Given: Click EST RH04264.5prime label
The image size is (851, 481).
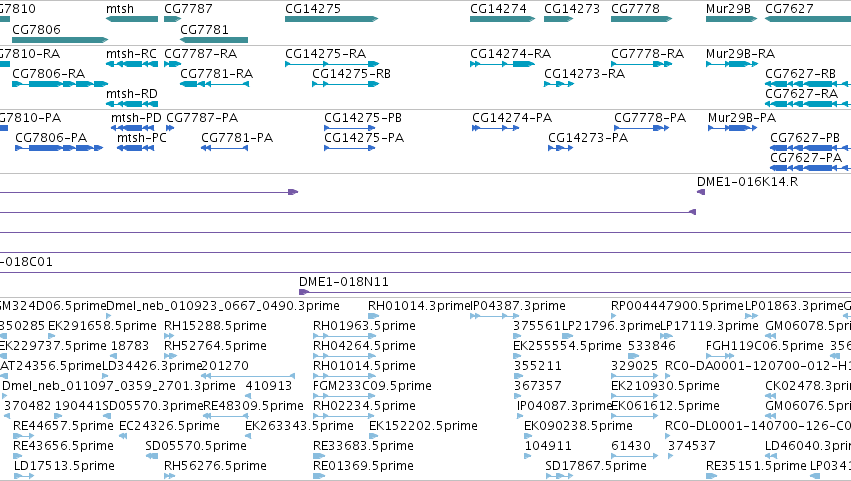Looking at the screenshot, I should pyautogui.click(x=364, y=346).
